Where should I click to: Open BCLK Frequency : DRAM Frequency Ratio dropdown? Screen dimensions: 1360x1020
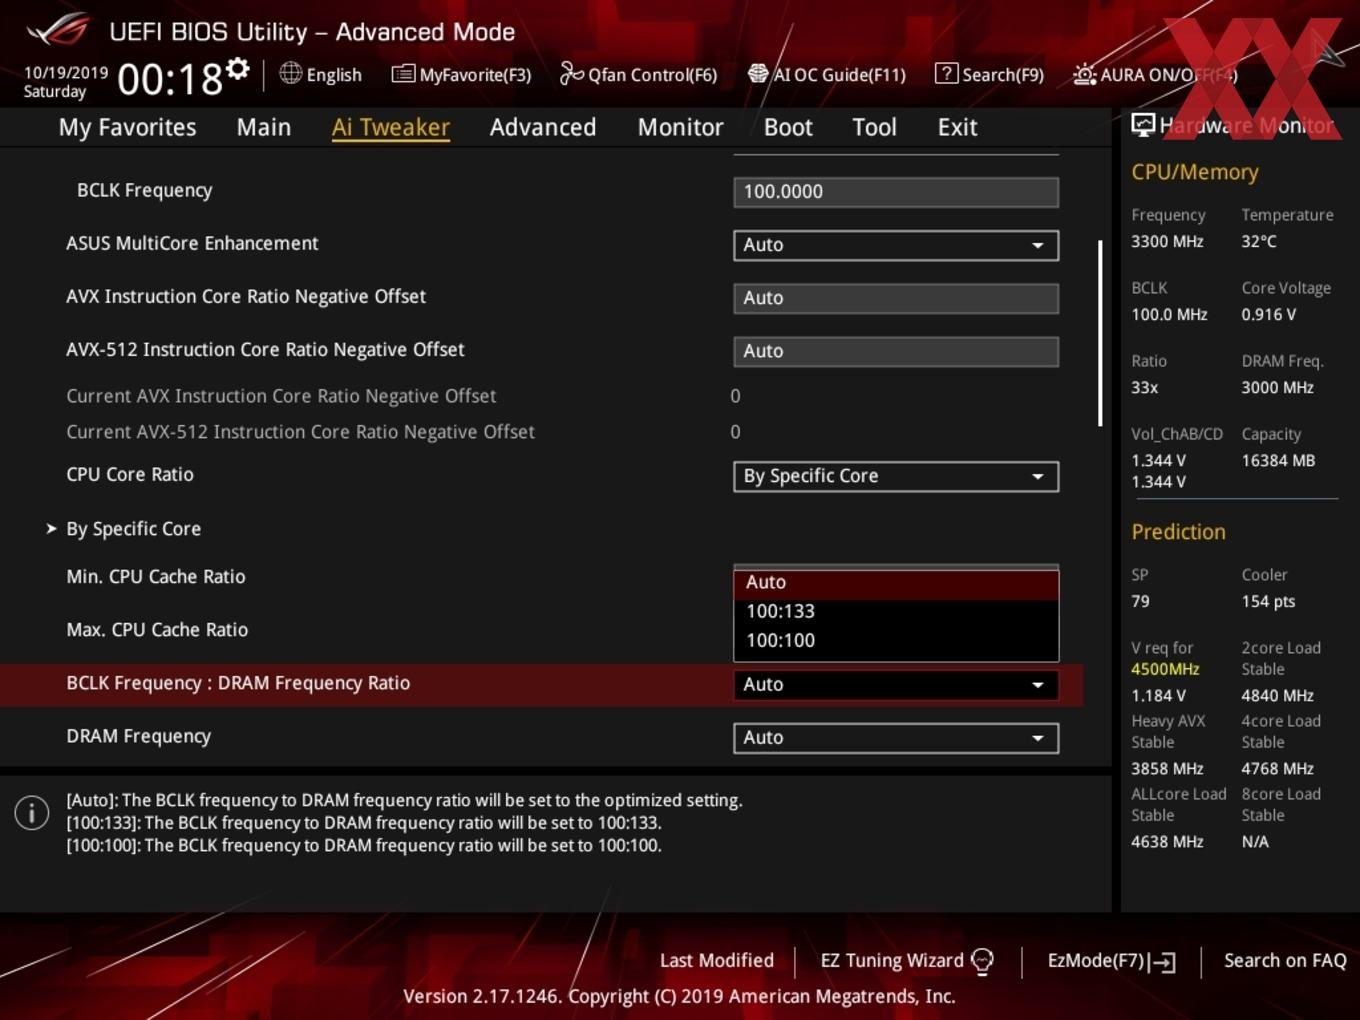[x=896, y=685]
